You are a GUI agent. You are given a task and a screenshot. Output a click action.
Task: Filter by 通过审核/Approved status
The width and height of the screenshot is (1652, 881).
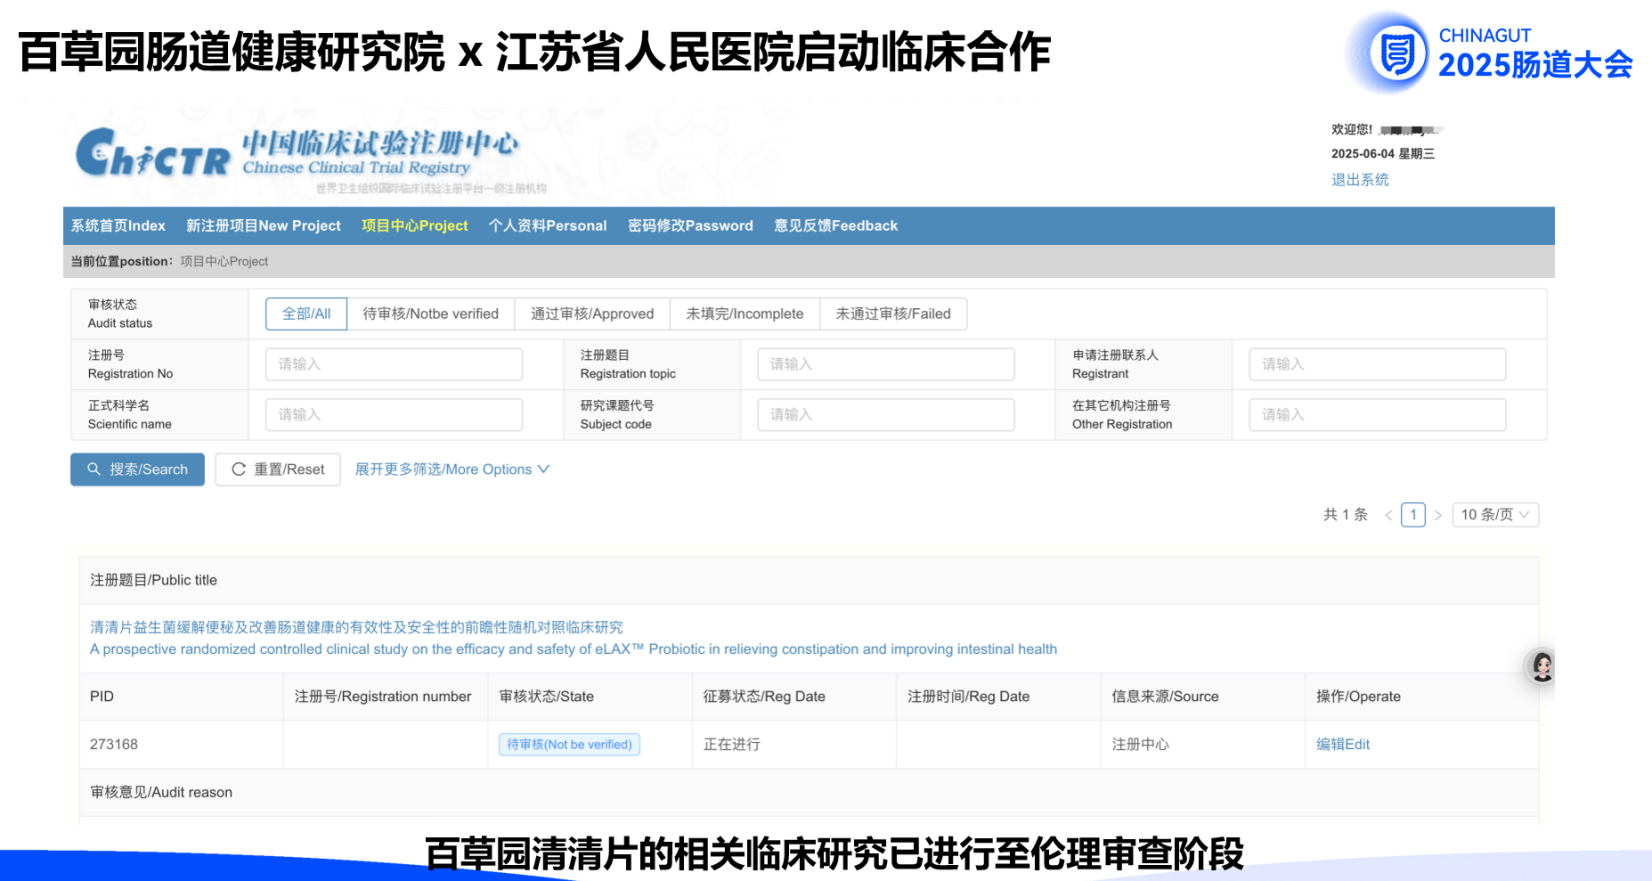(592, 314)
